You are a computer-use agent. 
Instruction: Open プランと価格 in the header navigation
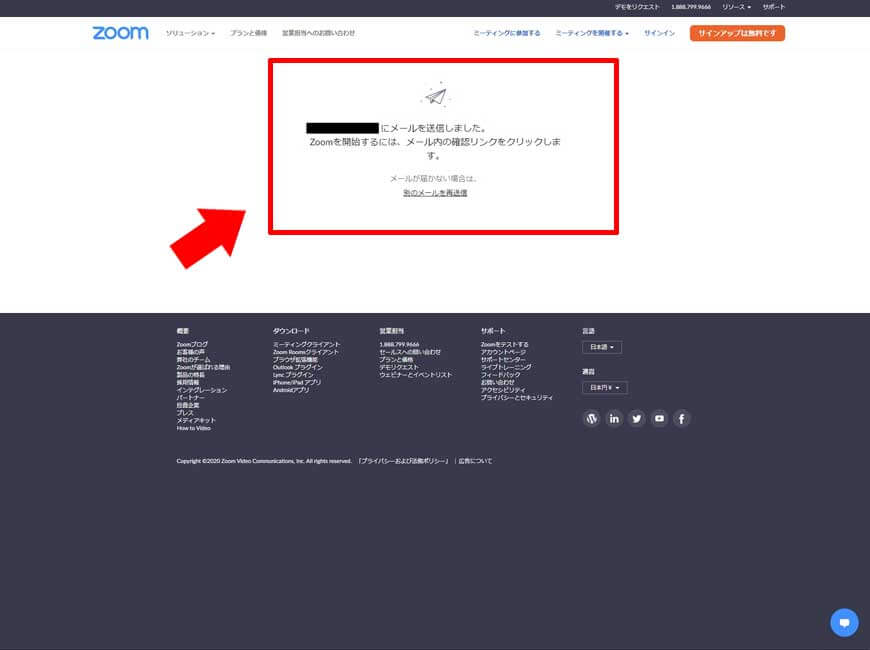tap(249, 33)
